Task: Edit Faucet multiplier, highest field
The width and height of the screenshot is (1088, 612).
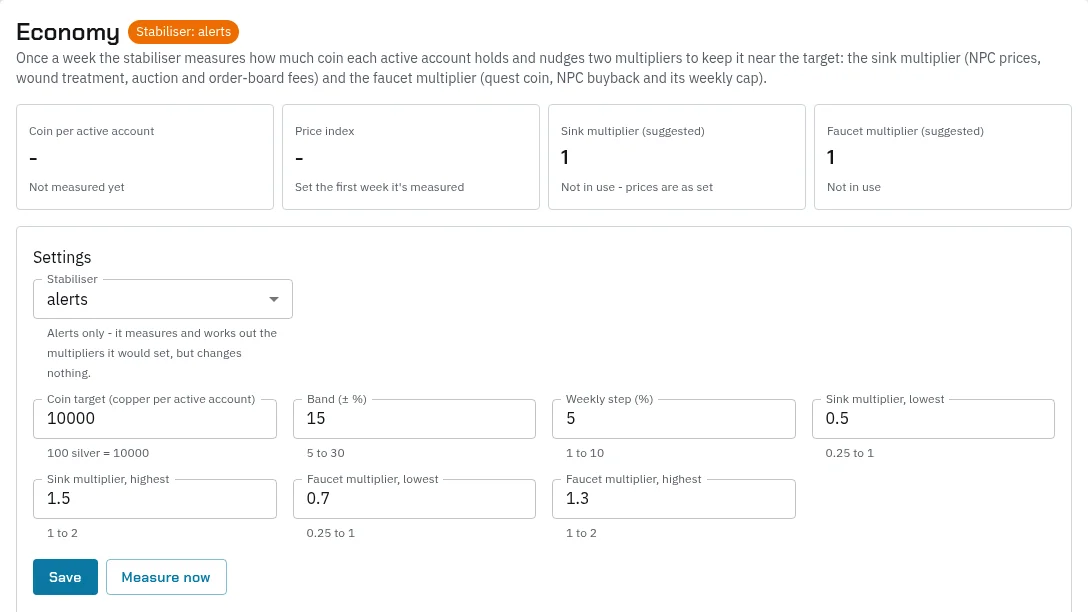Action: [674, 498]
